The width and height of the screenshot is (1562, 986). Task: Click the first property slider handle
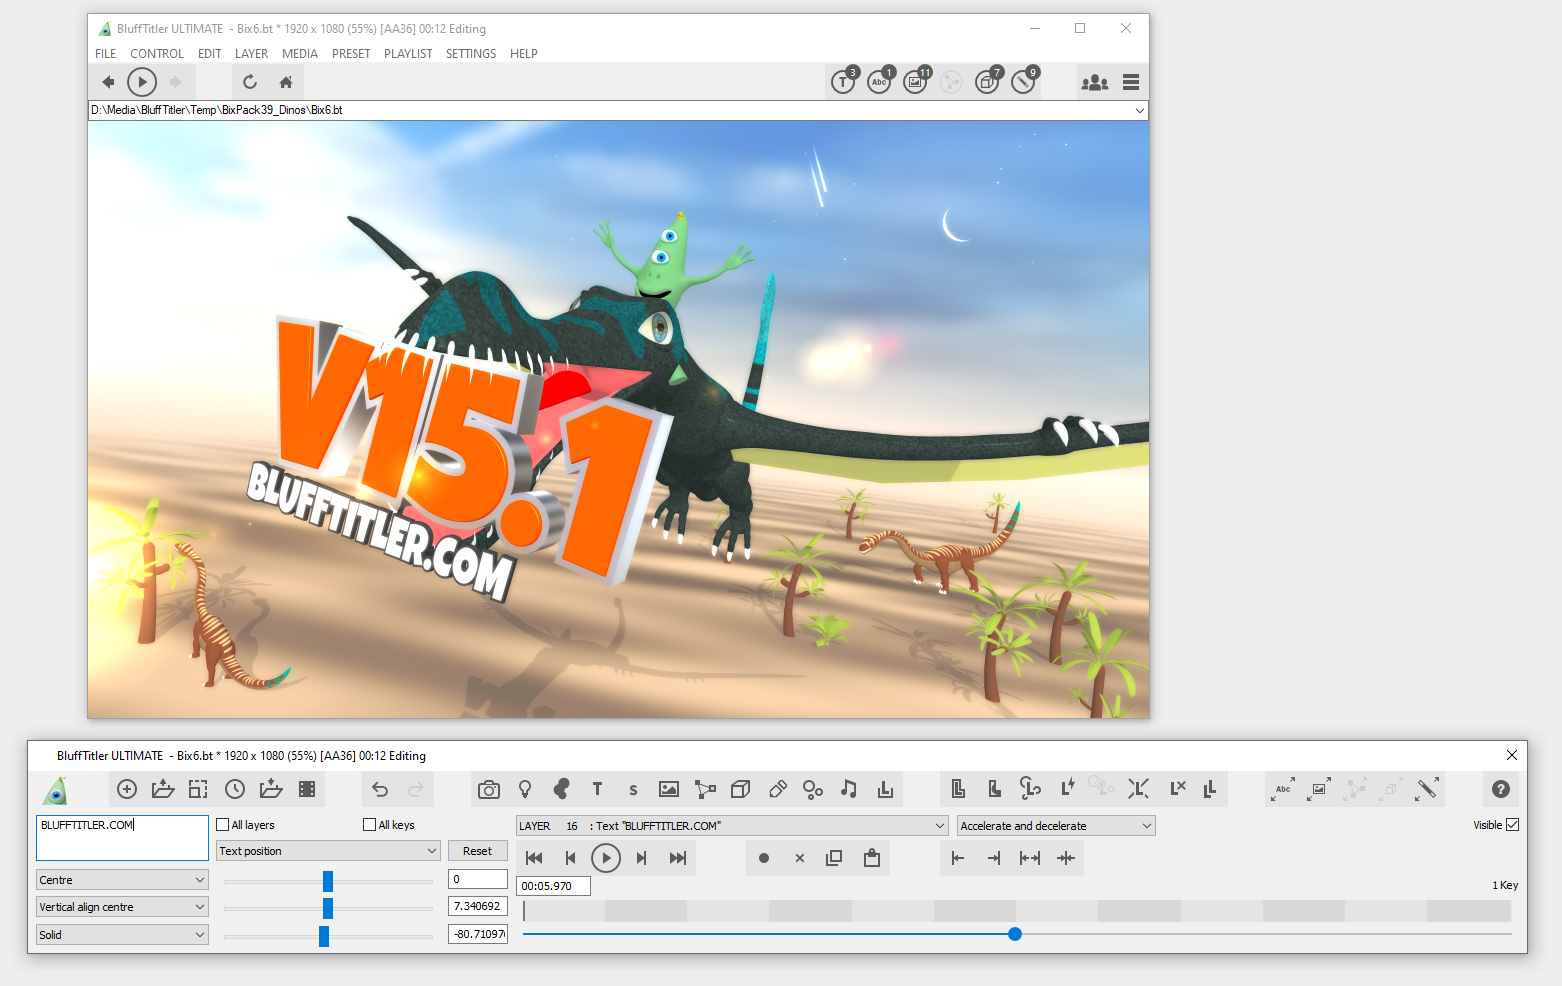(328, 881)
